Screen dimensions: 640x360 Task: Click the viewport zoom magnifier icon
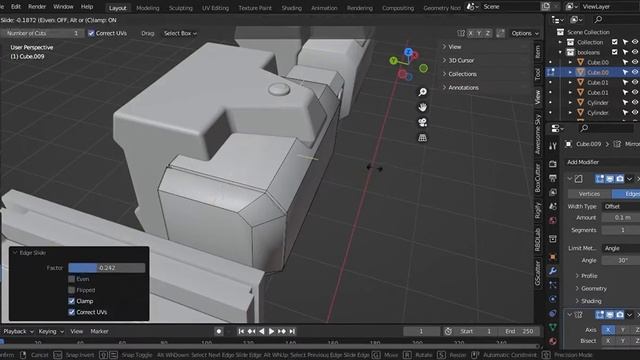[422, 92]
